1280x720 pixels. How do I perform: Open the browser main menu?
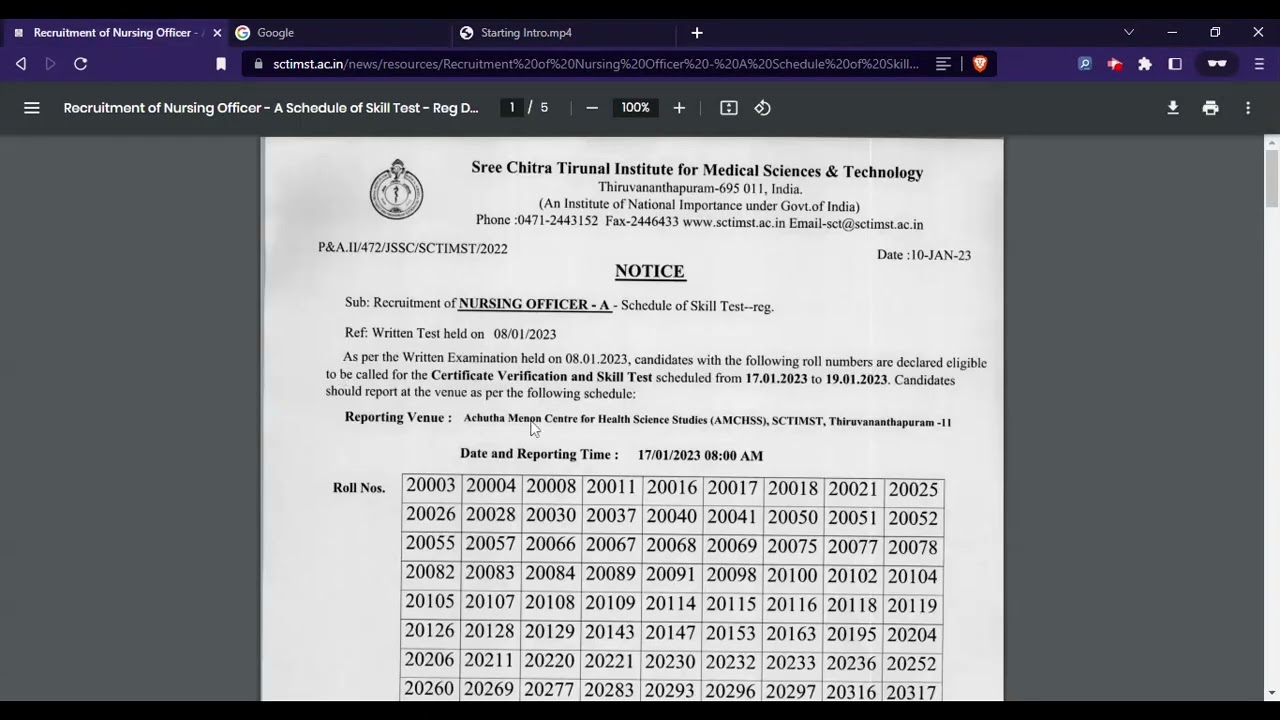click(x=1259, y=64)
